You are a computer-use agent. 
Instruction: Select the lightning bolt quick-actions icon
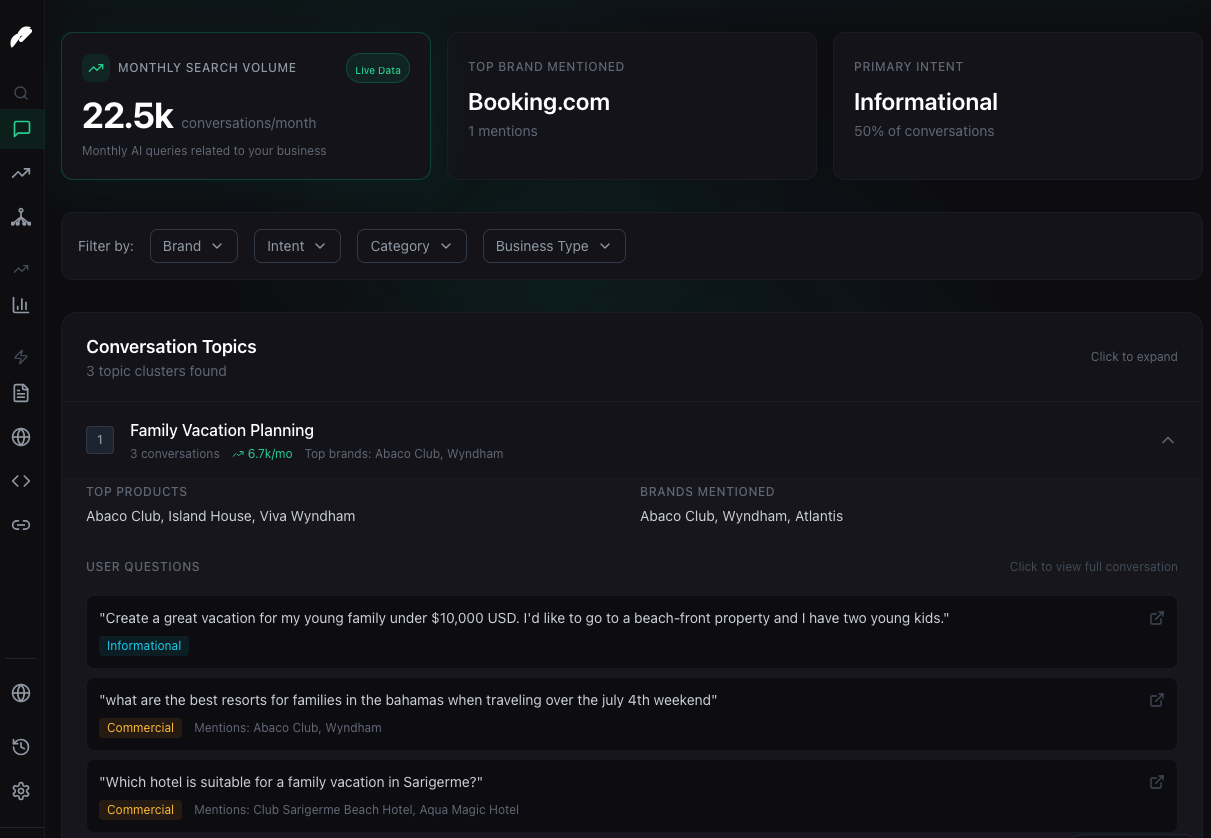click(21, 357)
